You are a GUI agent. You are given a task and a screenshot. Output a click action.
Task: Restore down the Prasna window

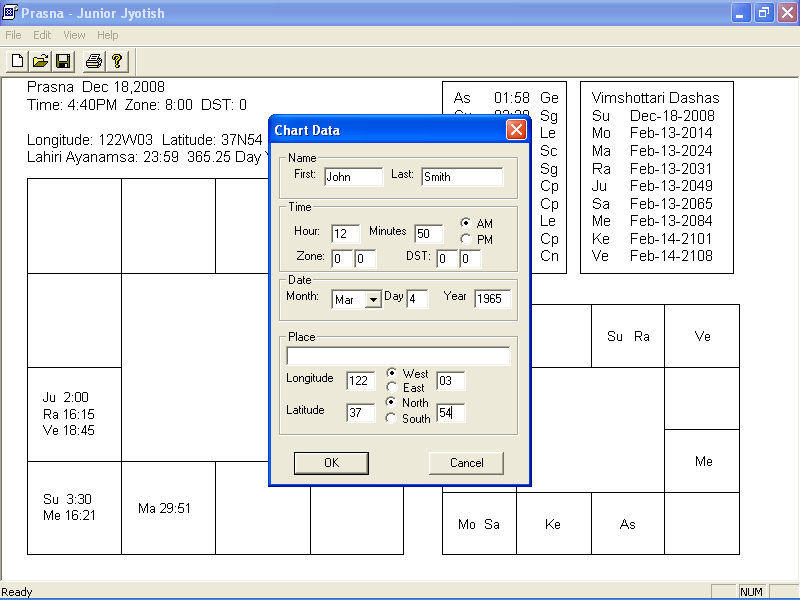tap(764, 12)
